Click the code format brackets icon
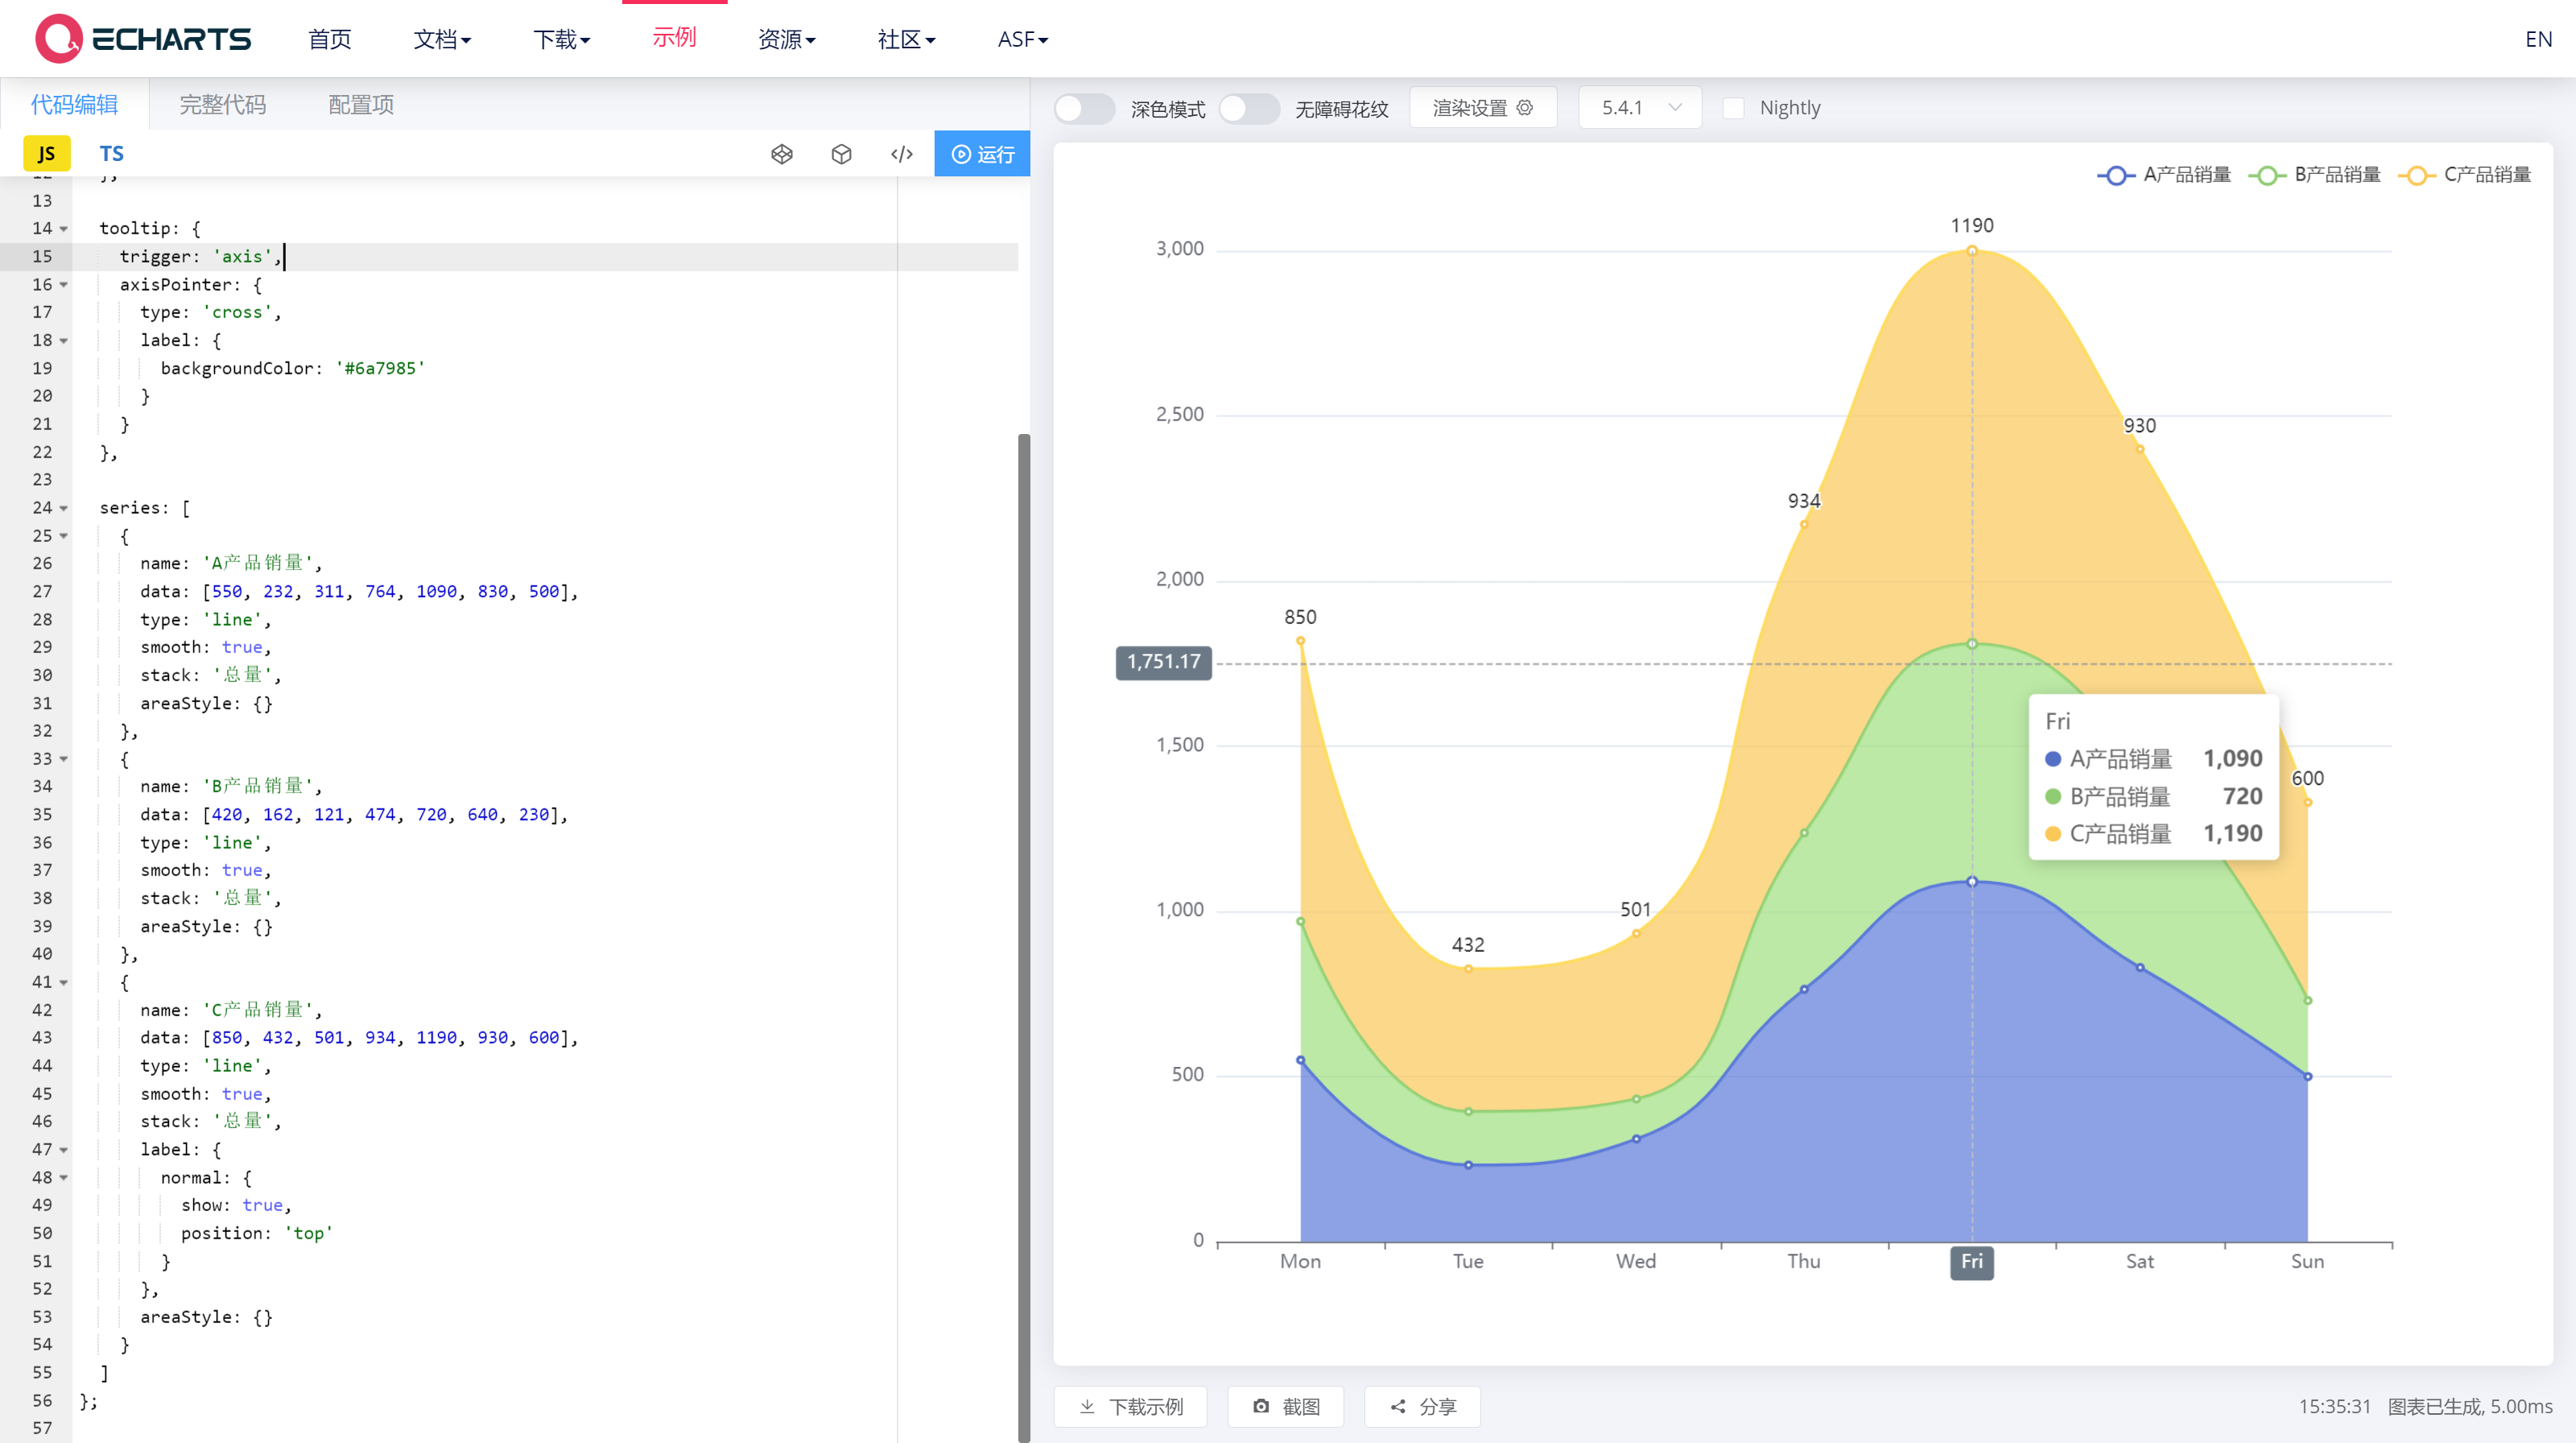2576x1443 pixels. click(901, 154)
